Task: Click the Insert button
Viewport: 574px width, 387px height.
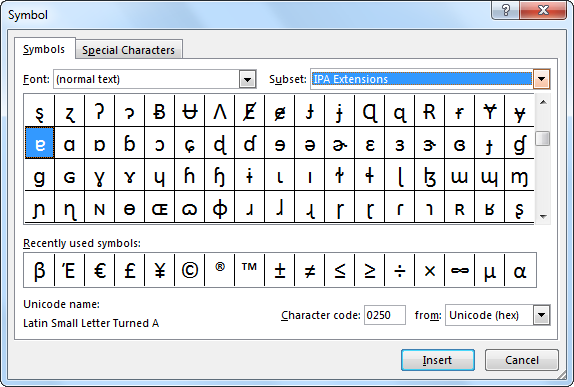Action: (x=437, y=360)
